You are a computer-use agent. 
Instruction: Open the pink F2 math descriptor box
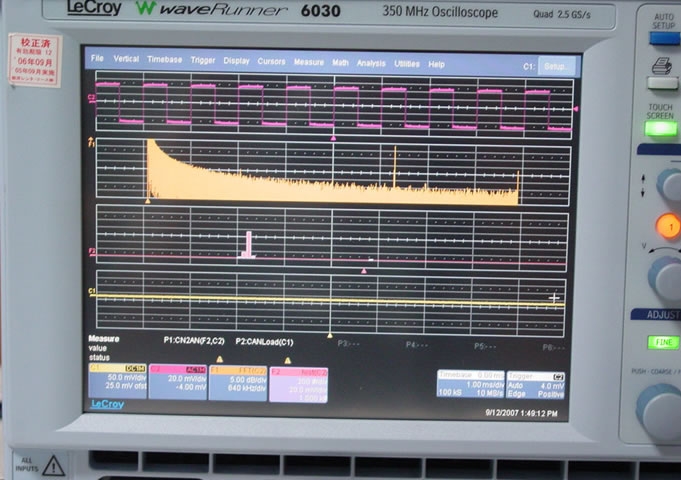[298, 382]
